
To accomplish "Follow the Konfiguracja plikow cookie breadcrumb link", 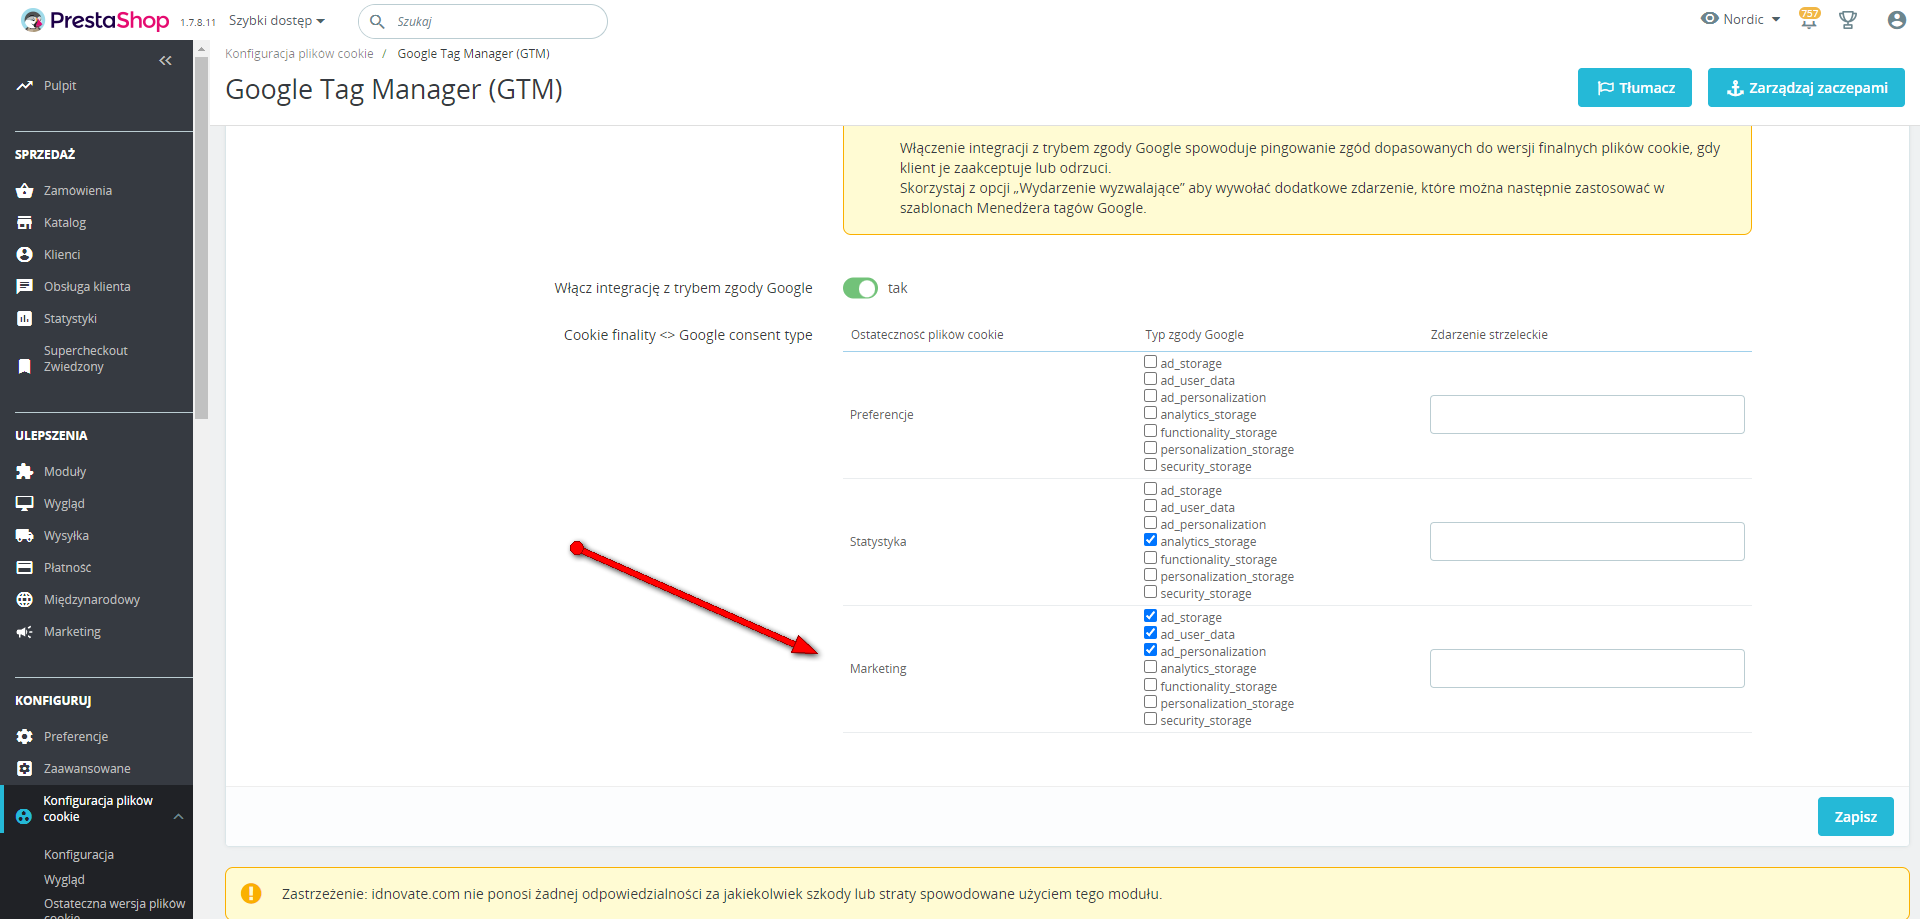I will [x=299, y=54].
